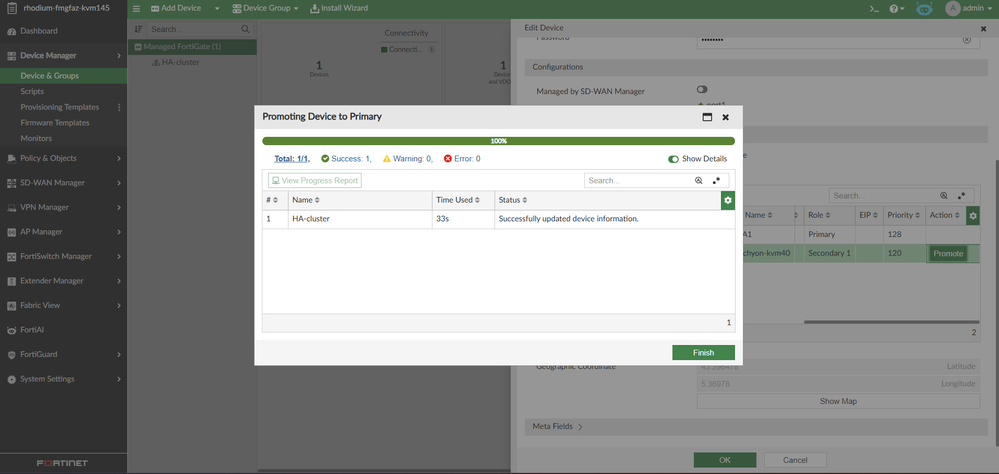Expand the Device Manager sidebar menu
The image size is (999, 474).
(x=63, y=55)
